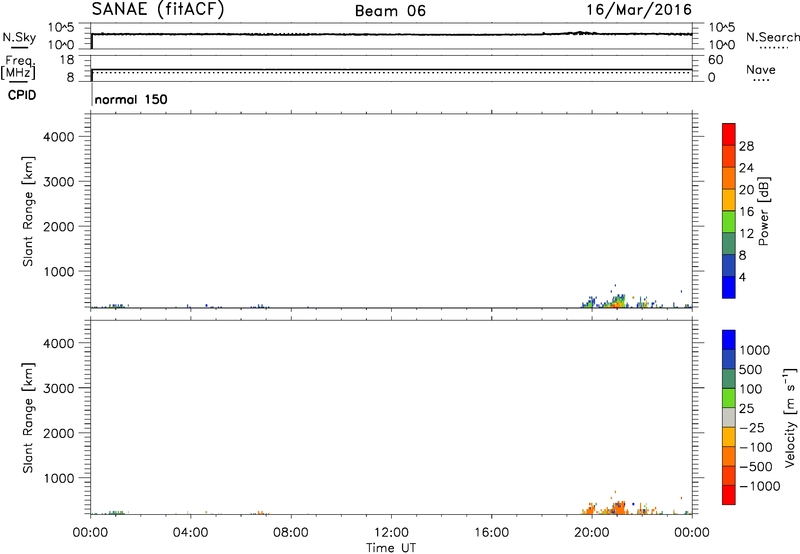This screenshot has height=554, width=800.
Task: Click the 4 label on power colorbar
Action: point(742,277)
